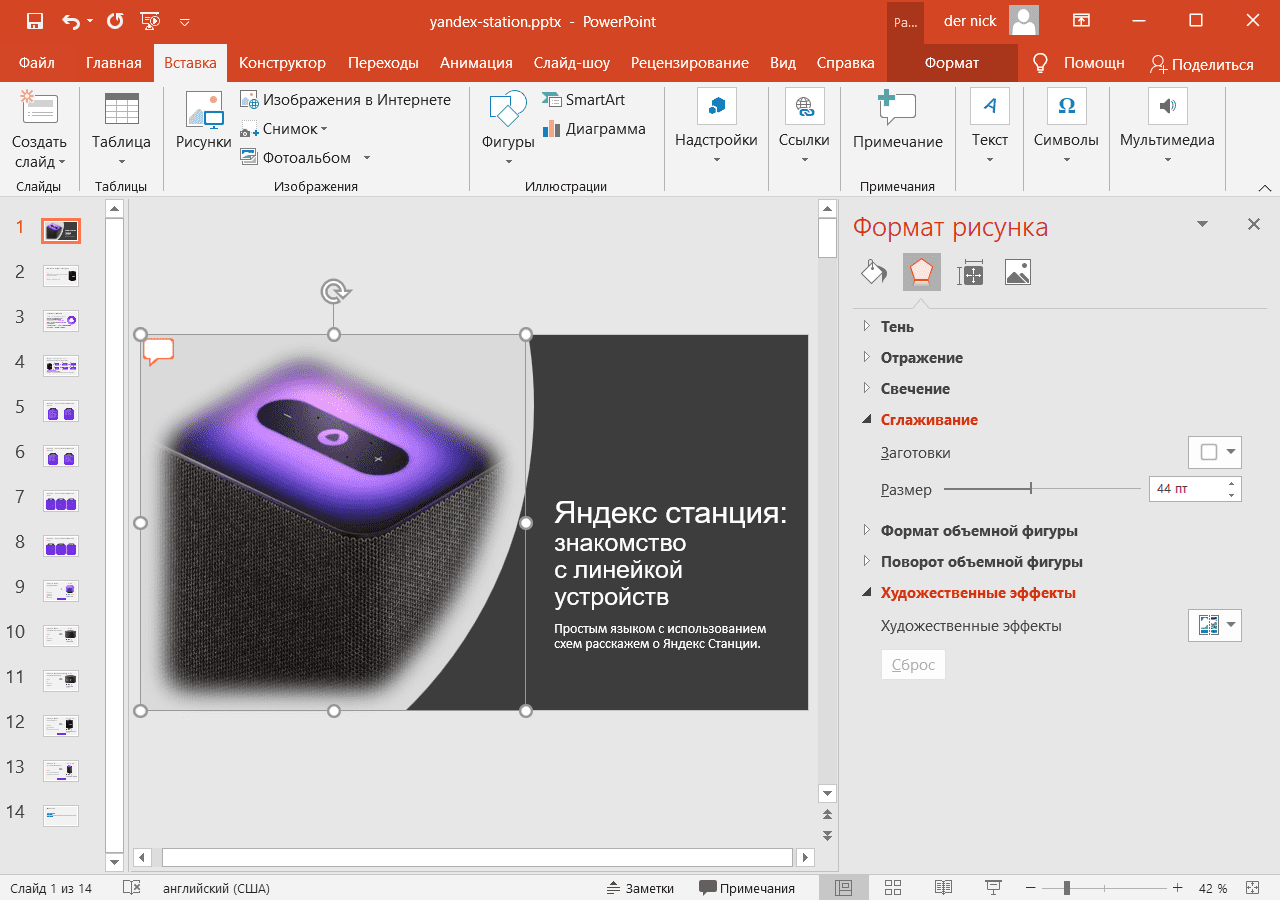1280x900 pixels.
Task: Open the Shapes gallery
Action: tap(508, 129)
